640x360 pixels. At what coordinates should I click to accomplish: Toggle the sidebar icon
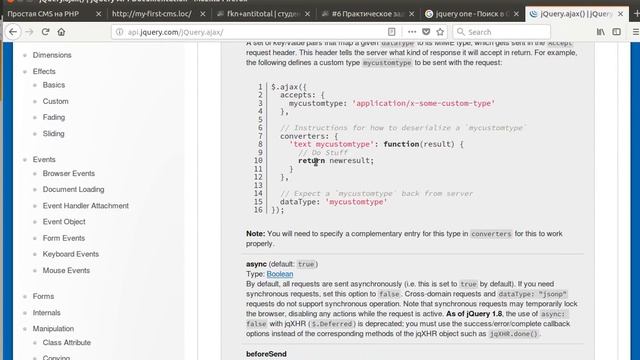coord(616,32)
